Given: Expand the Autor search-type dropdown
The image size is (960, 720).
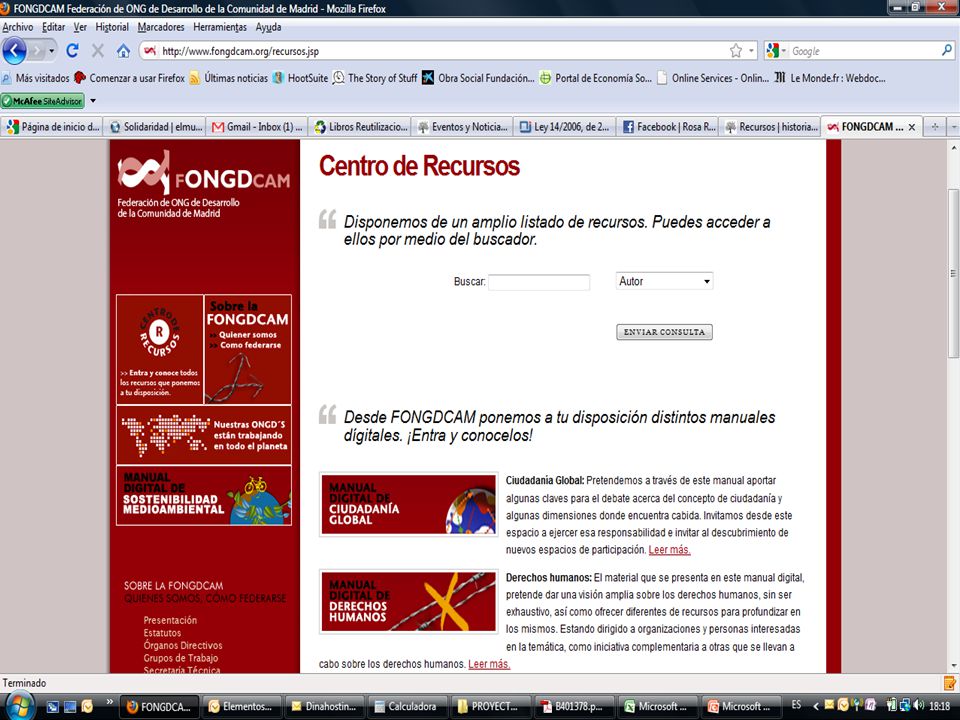Looking at the screenshot, I should (x=664, y=281).
